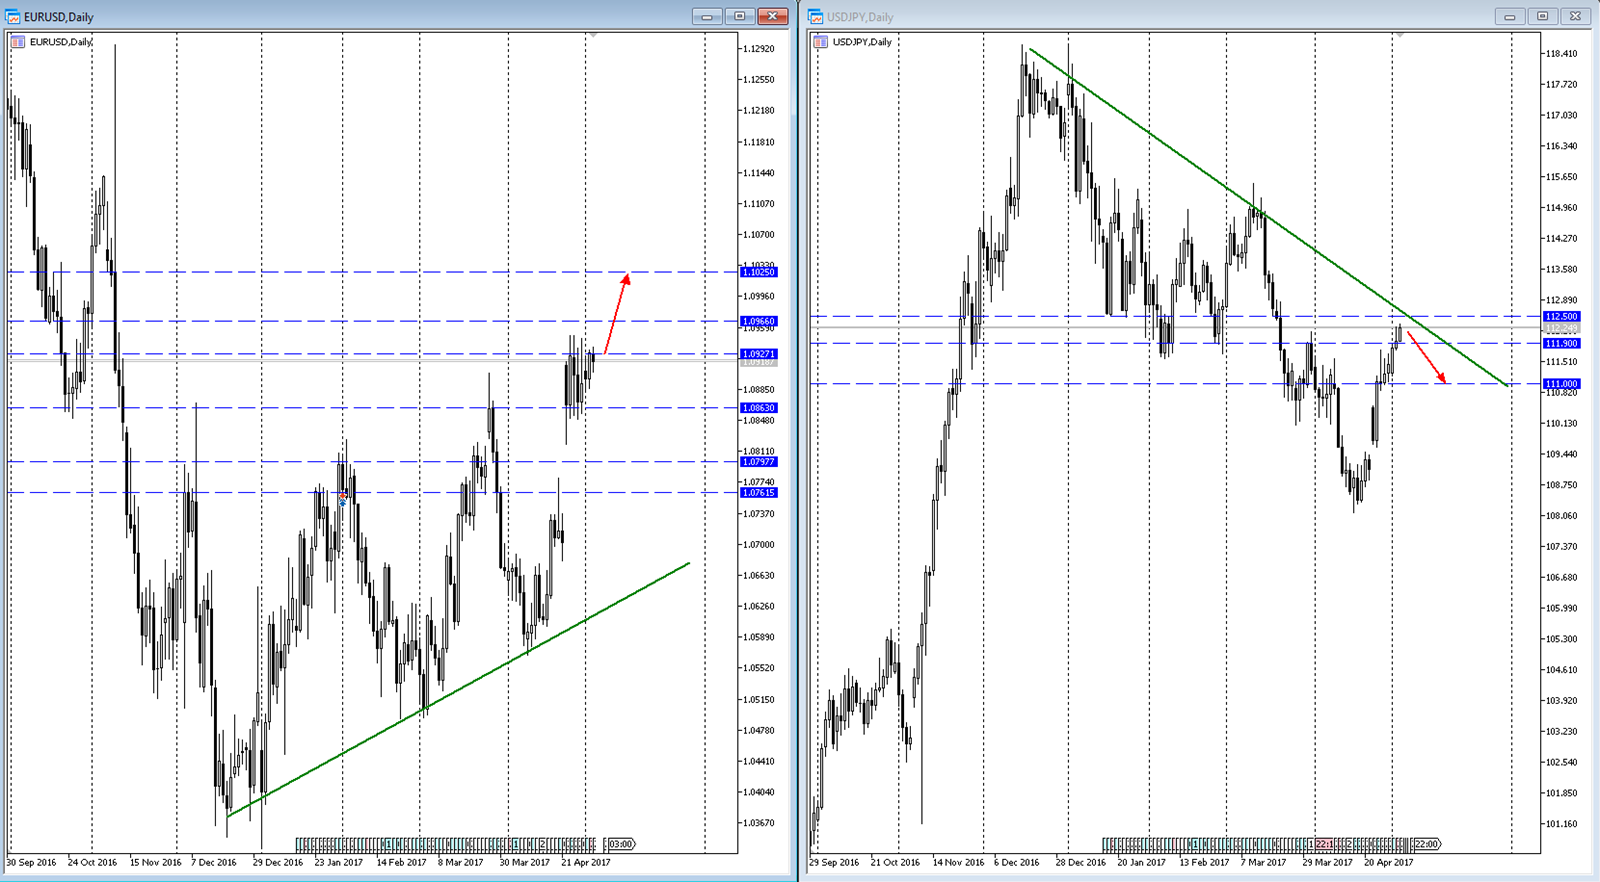Select the red down arrow on USDJPY chart
The height and width of the screenshot is (882, 1600).
pos(1427,357)
